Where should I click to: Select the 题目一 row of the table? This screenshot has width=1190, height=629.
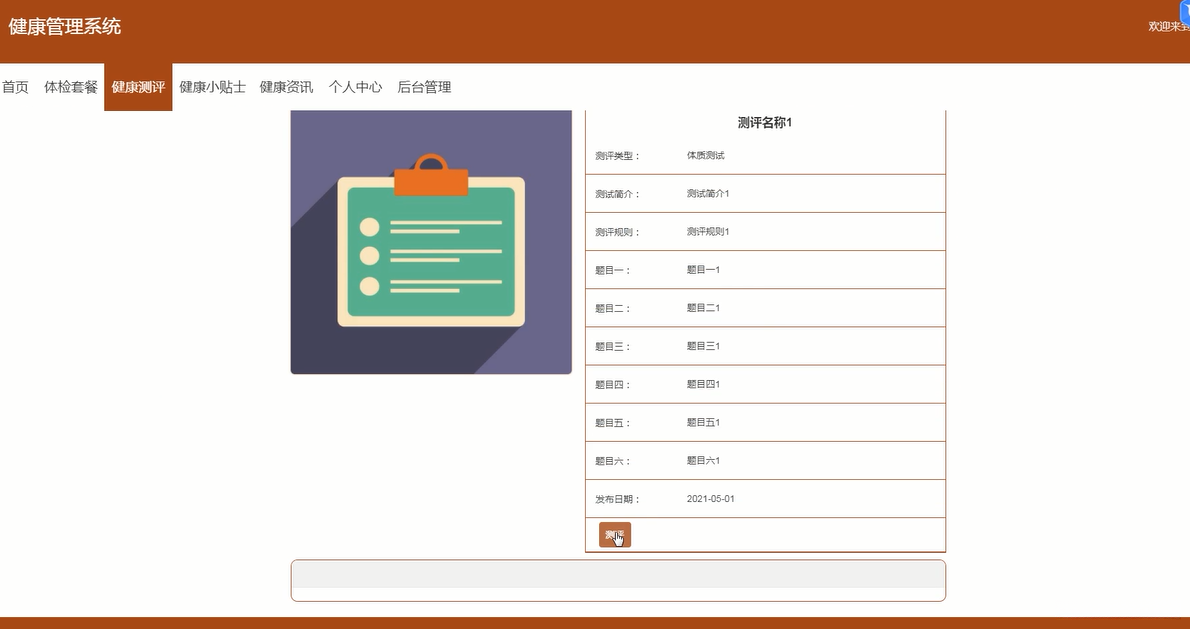[764, 269]
